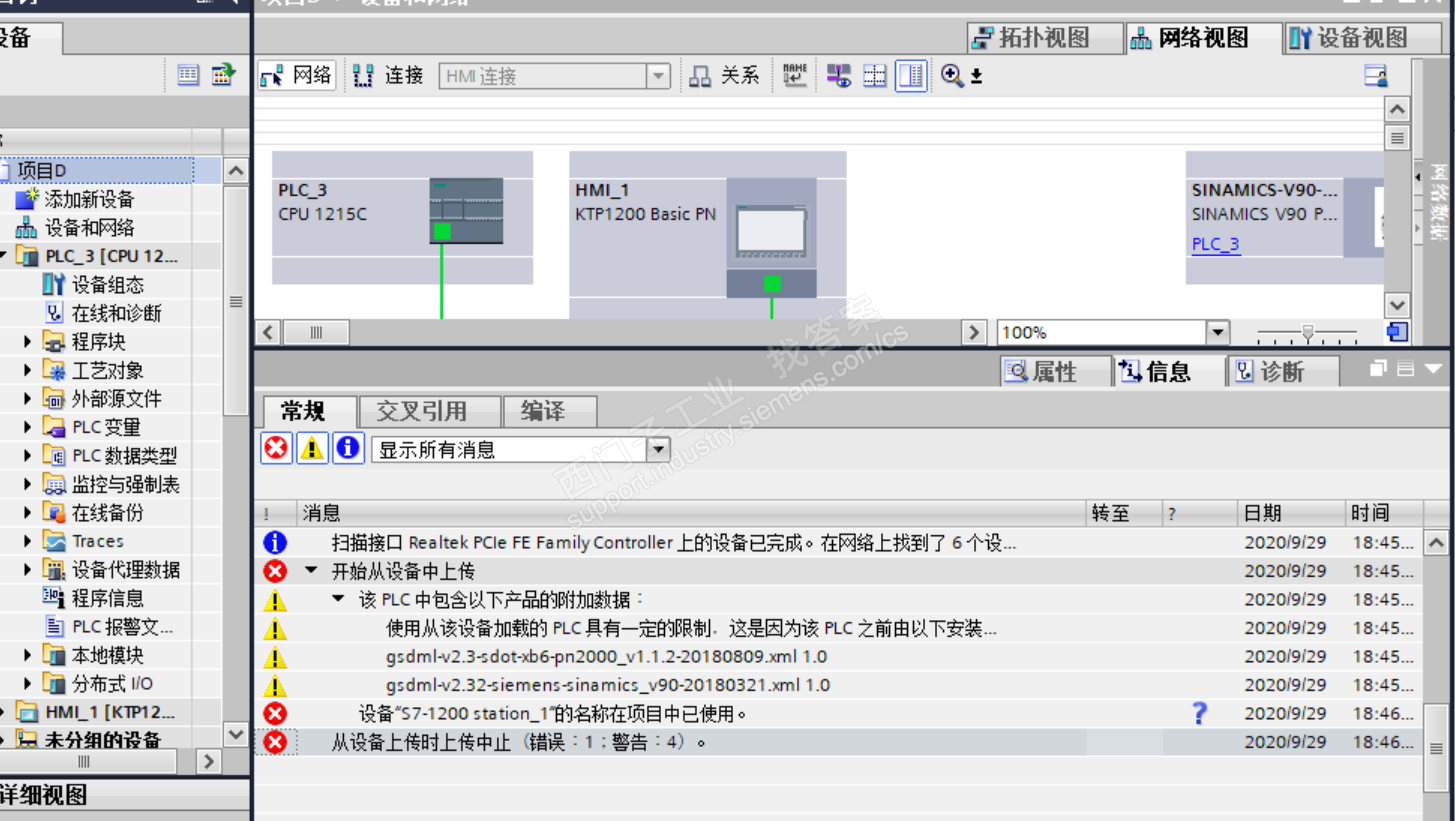Image resolution: width=1455 pixels, height=821 pixels.
Task: Select the gsdml-v2.32-siemens-sinamics_v90 message row
Action: coord(838,685)
